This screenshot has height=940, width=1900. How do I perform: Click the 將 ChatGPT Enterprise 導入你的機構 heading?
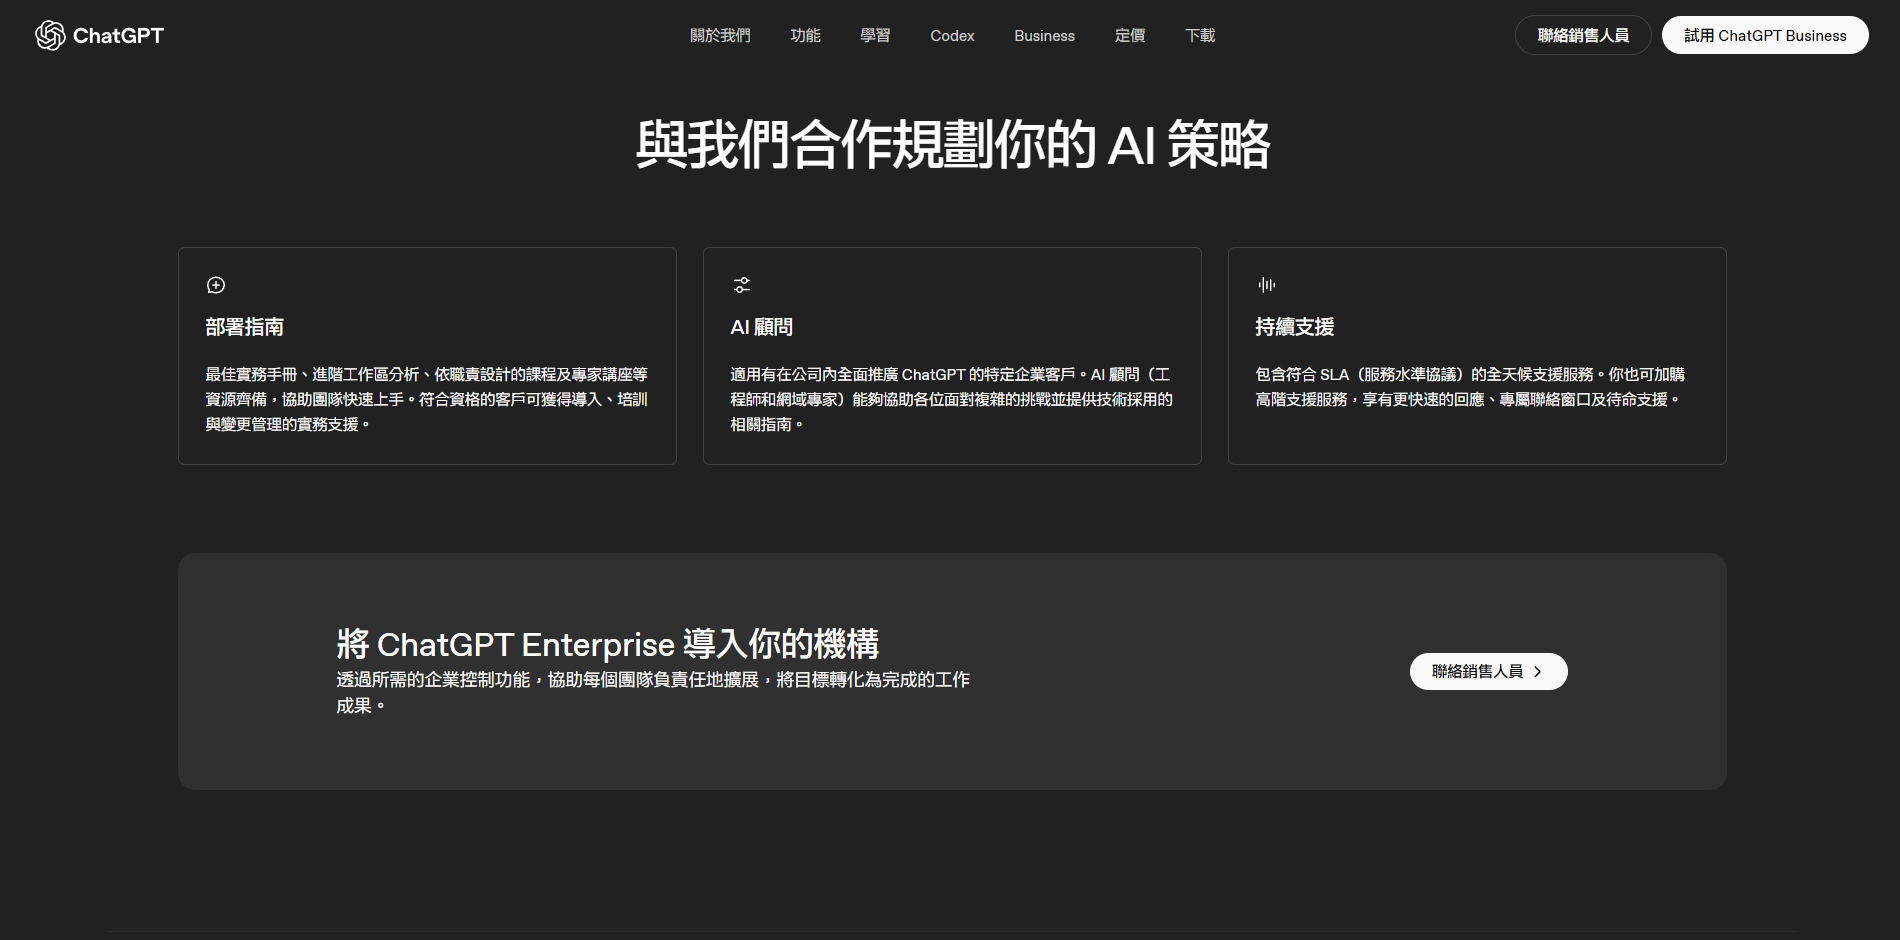point(608,644)
